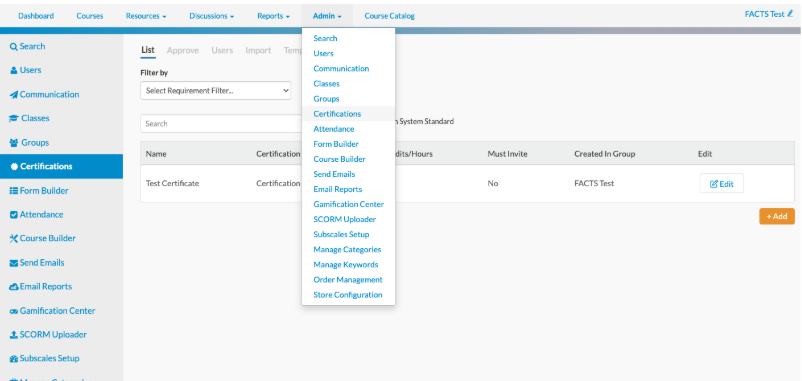Click FACTS Test account link at top right
Screen dimensions: 802x381
point(764,14)
